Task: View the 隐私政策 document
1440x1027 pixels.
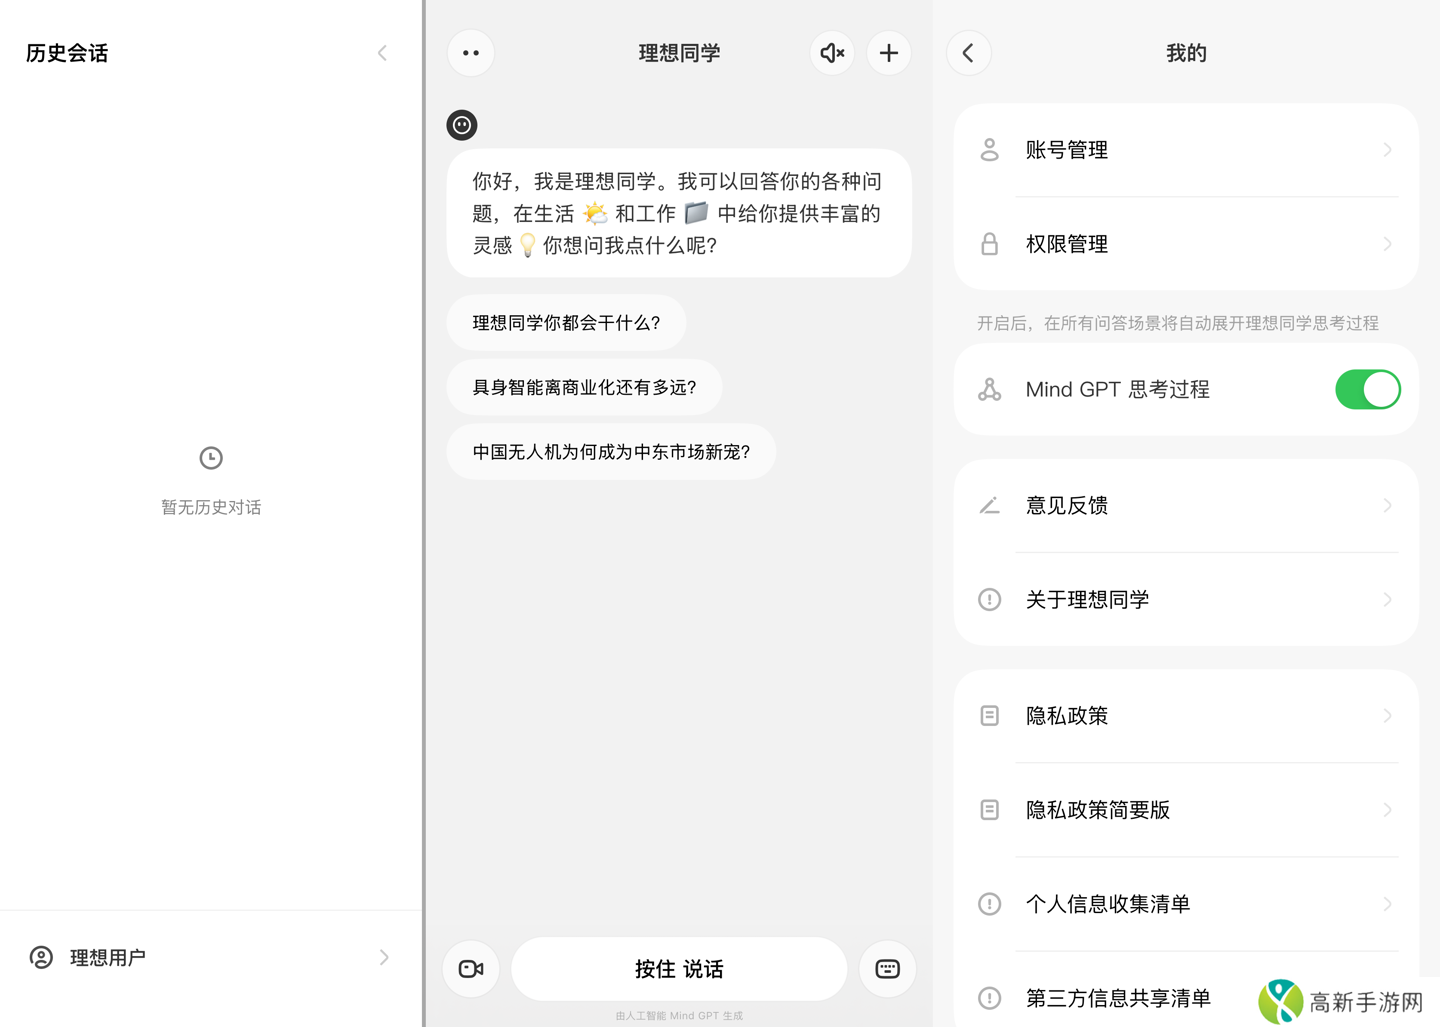Action: point(1186,716)
